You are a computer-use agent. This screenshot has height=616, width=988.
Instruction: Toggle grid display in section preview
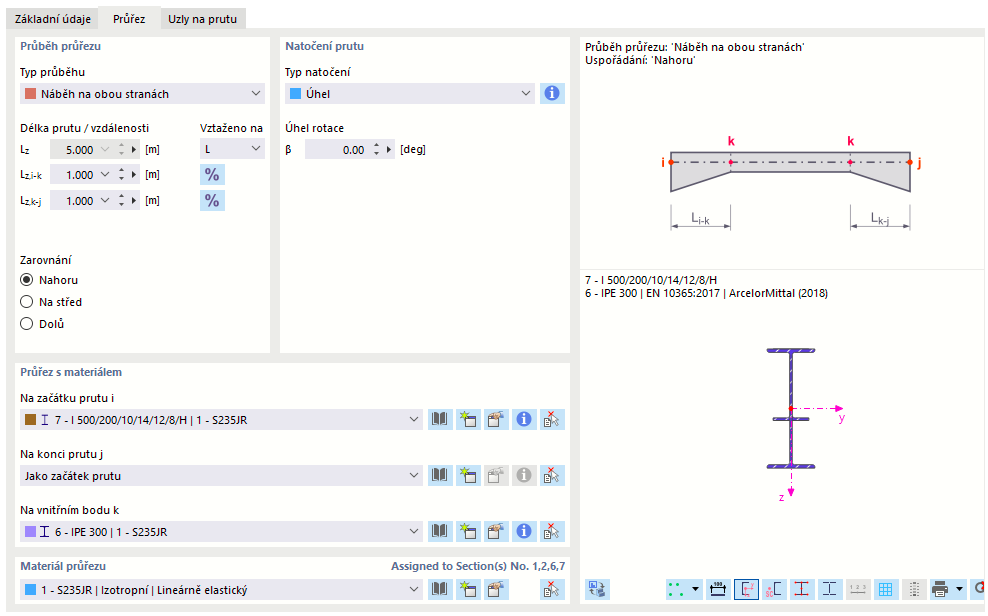coord(885,590)
